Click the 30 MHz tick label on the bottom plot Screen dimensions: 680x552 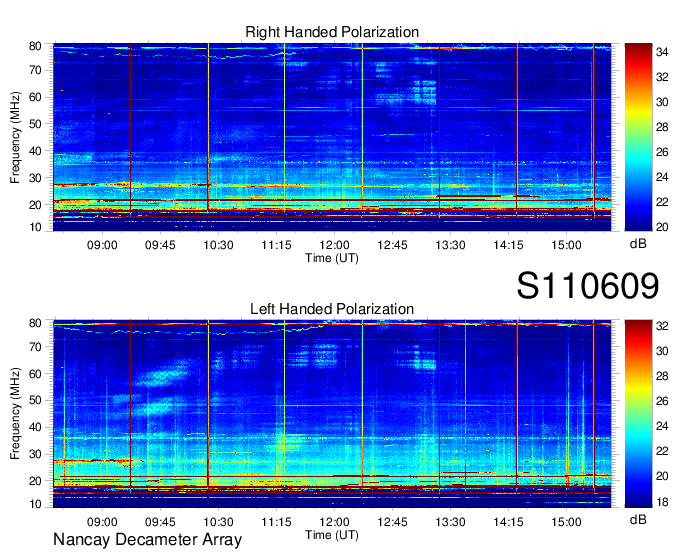click(35, 454)
